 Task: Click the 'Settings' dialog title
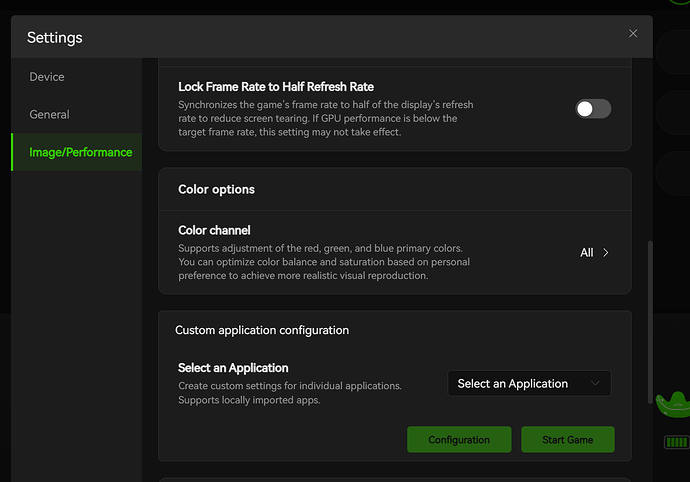(55, 37)
